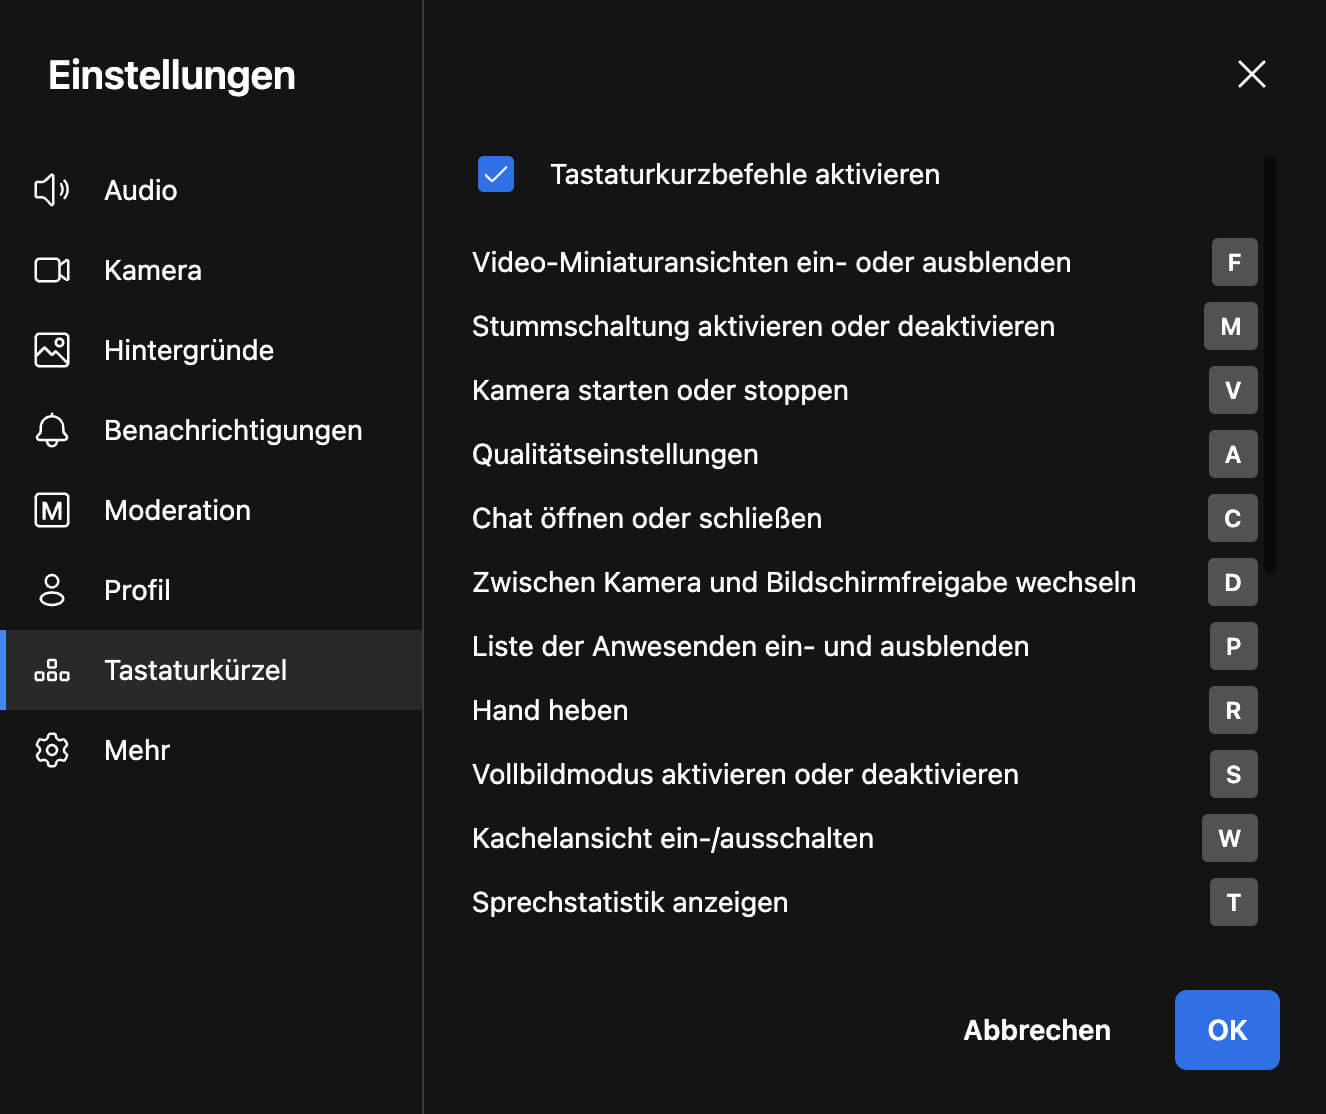Click the Audio speaker icon
The image size is (1326, 1114).
tap(52, 190)
